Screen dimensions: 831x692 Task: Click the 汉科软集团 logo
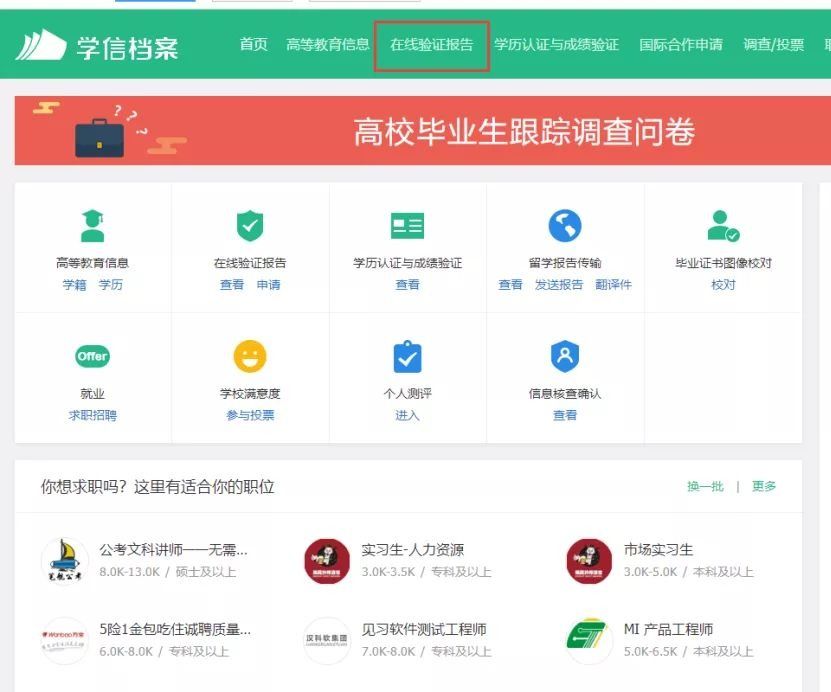327,641
